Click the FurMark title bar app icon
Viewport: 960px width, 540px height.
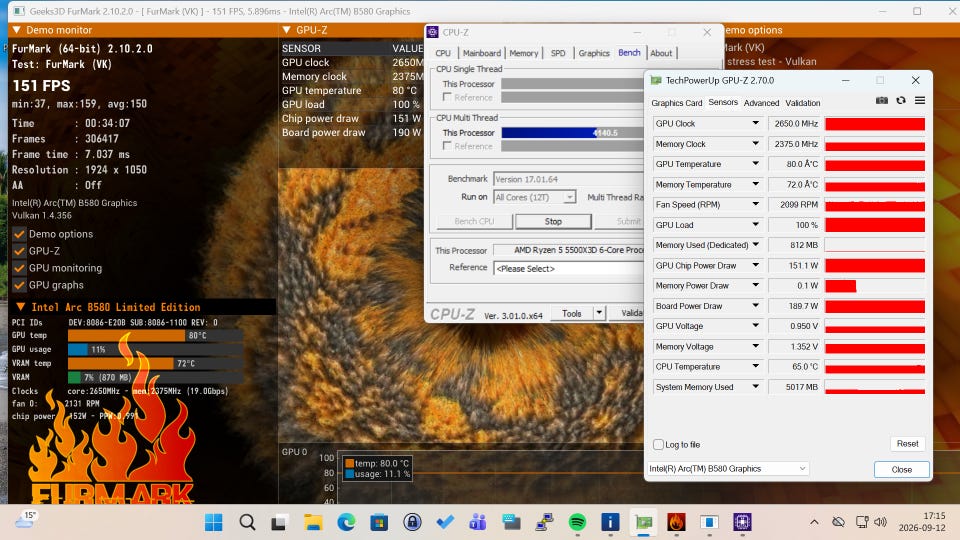19,11
